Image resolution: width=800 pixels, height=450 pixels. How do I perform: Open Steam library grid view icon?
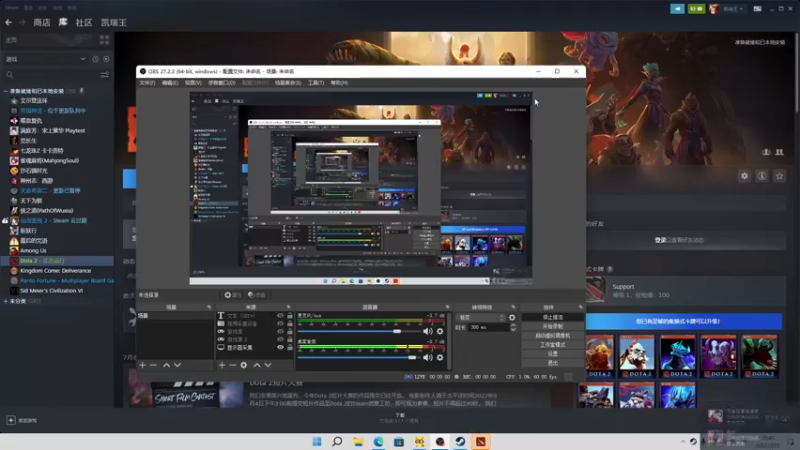point(105,40)
